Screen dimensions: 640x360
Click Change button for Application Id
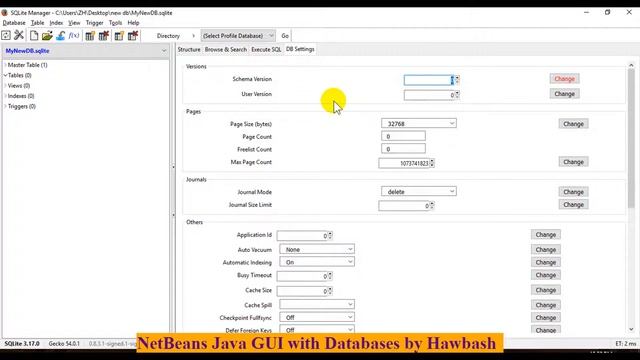tap(546, 235)
